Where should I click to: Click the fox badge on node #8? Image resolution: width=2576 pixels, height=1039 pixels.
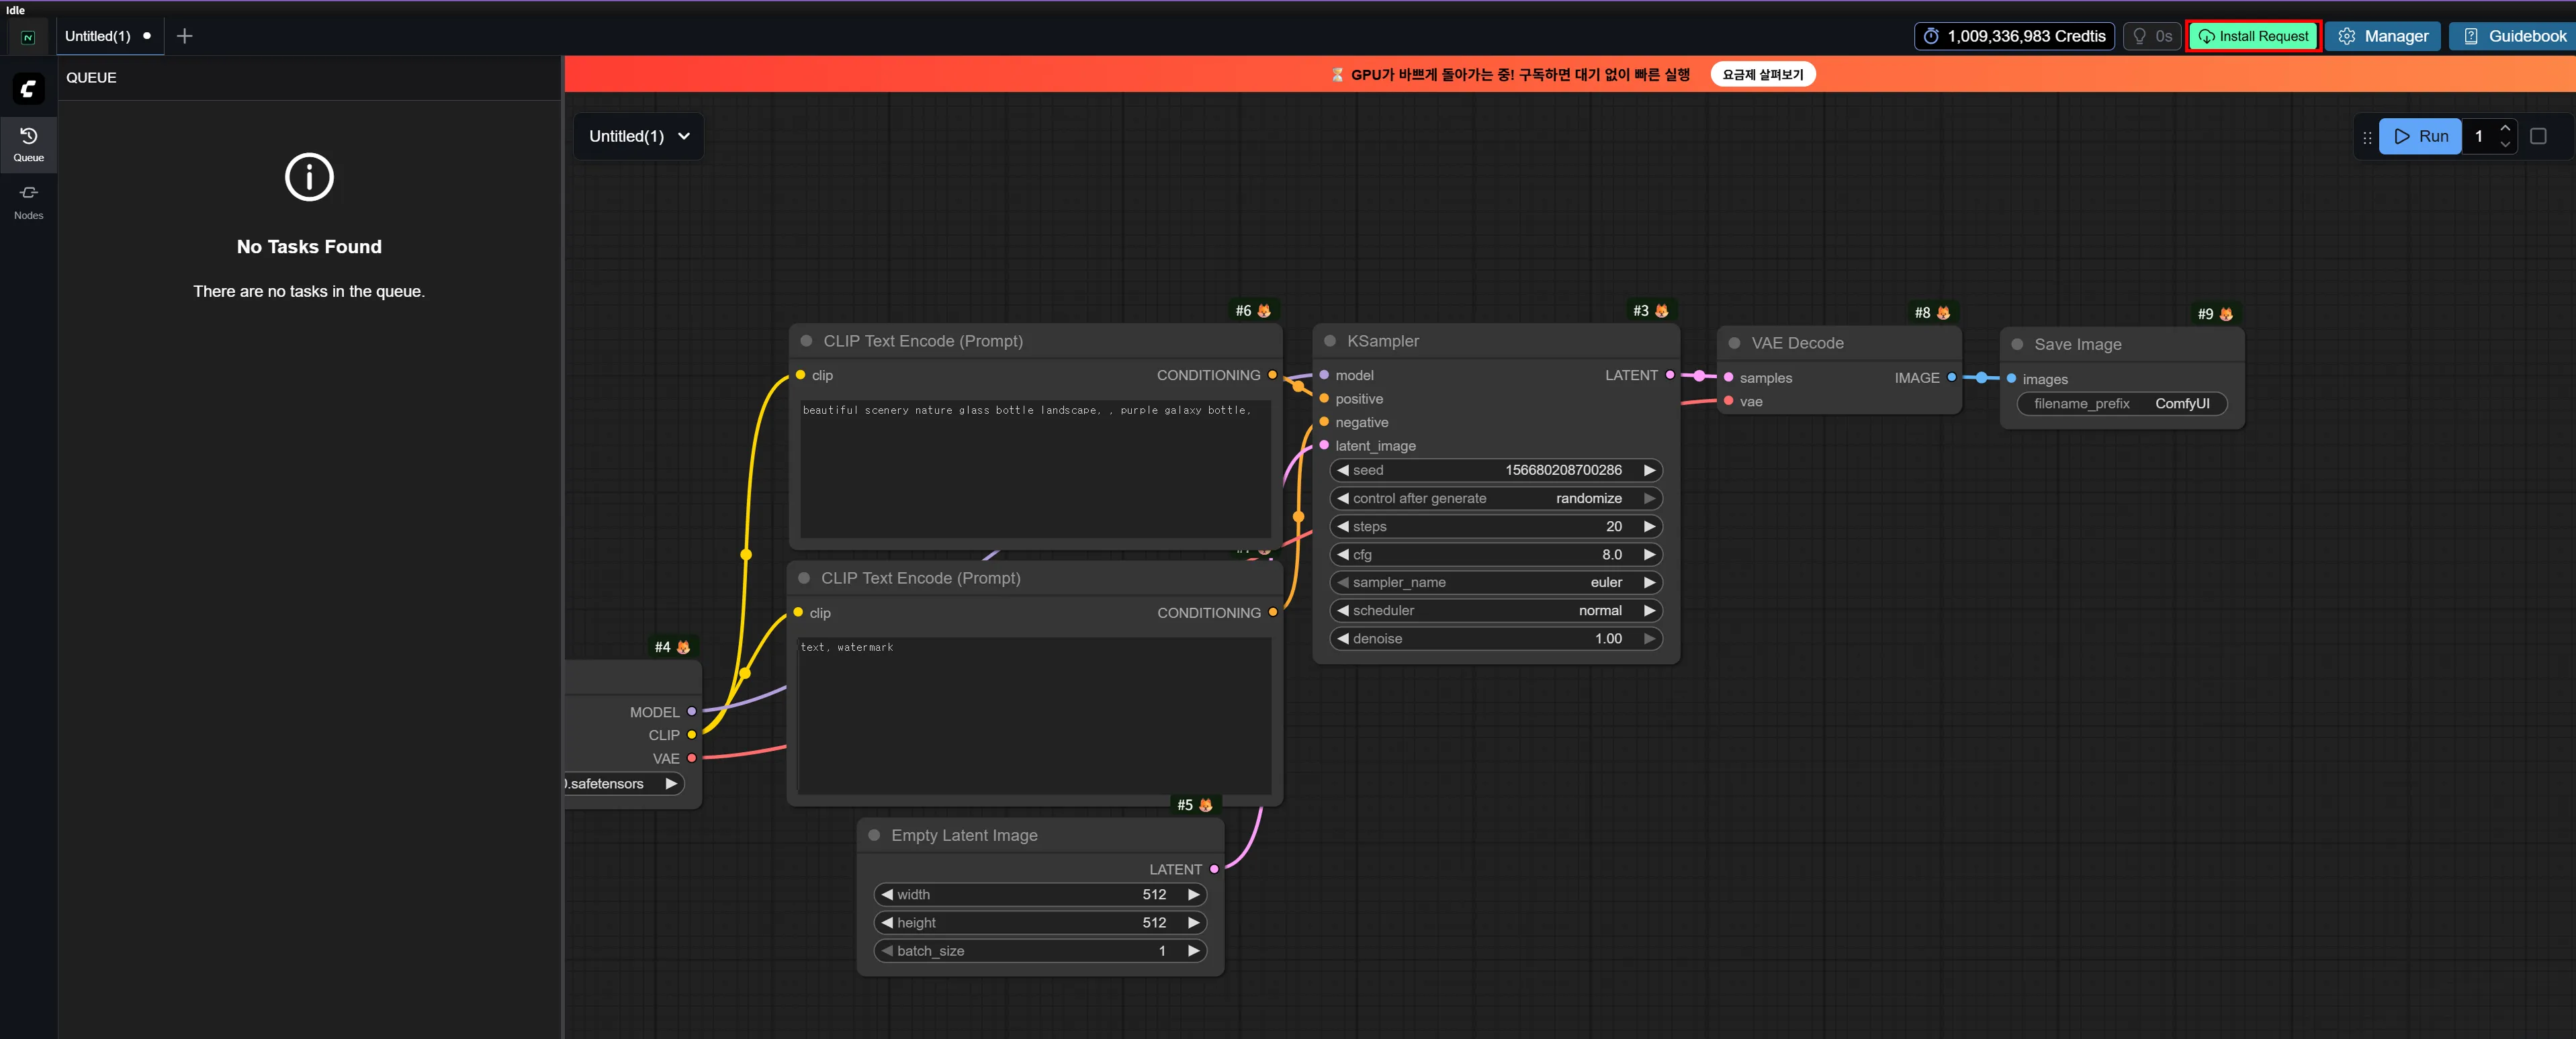1943,313
